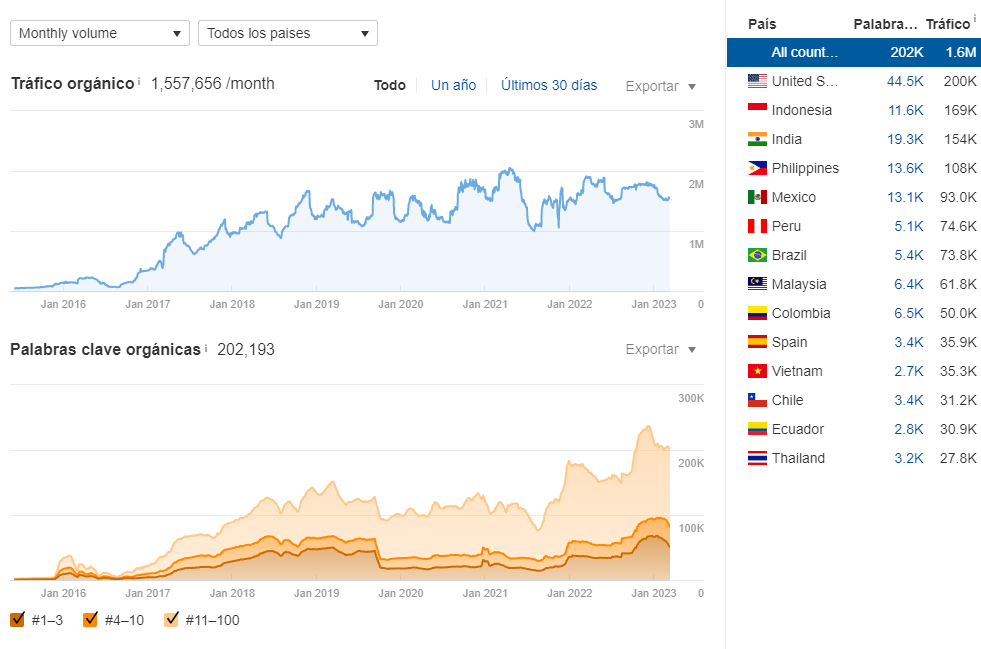Uncheck the #1–3 positions checkbox

(x=17, y=620)
